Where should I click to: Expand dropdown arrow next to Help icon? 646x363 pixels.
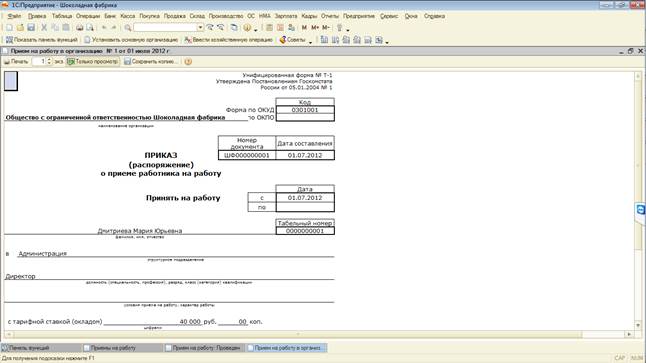click(255, 29)
